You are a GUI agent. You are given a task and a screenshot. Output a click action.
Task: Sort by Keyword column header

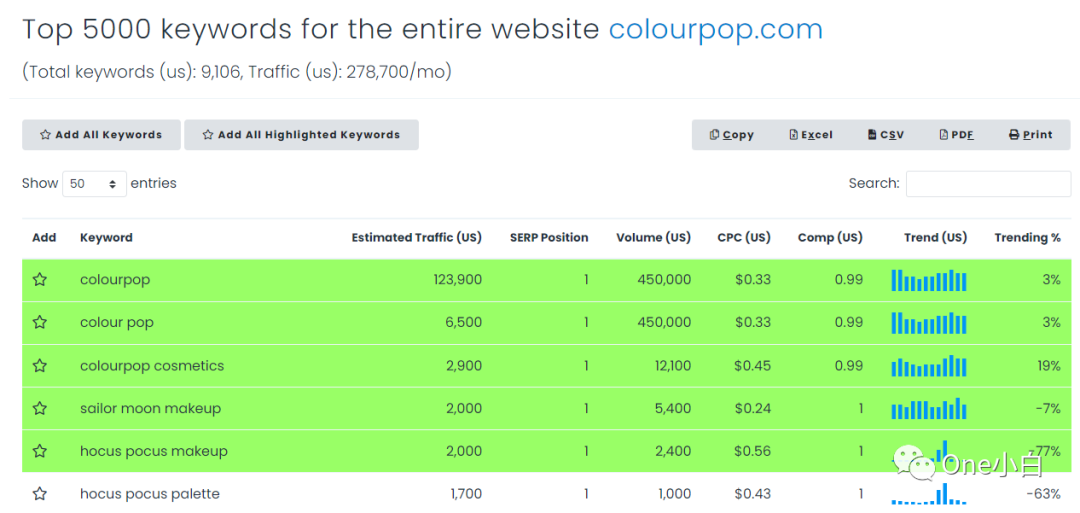click(106, 238)
